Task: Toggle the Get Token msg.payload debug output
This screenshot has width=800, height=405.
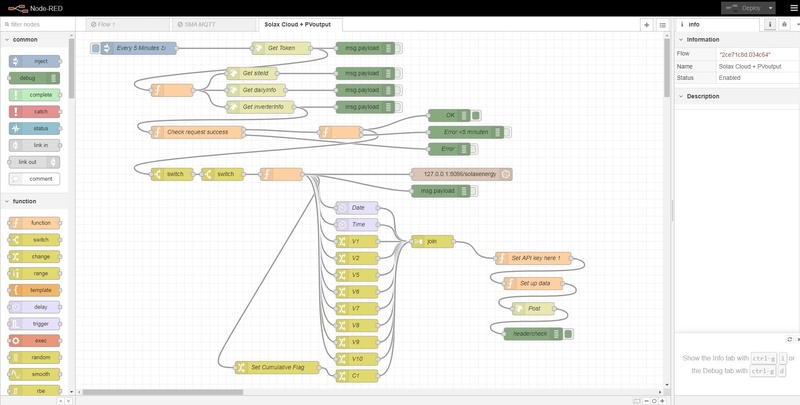Action: (398, 48)
